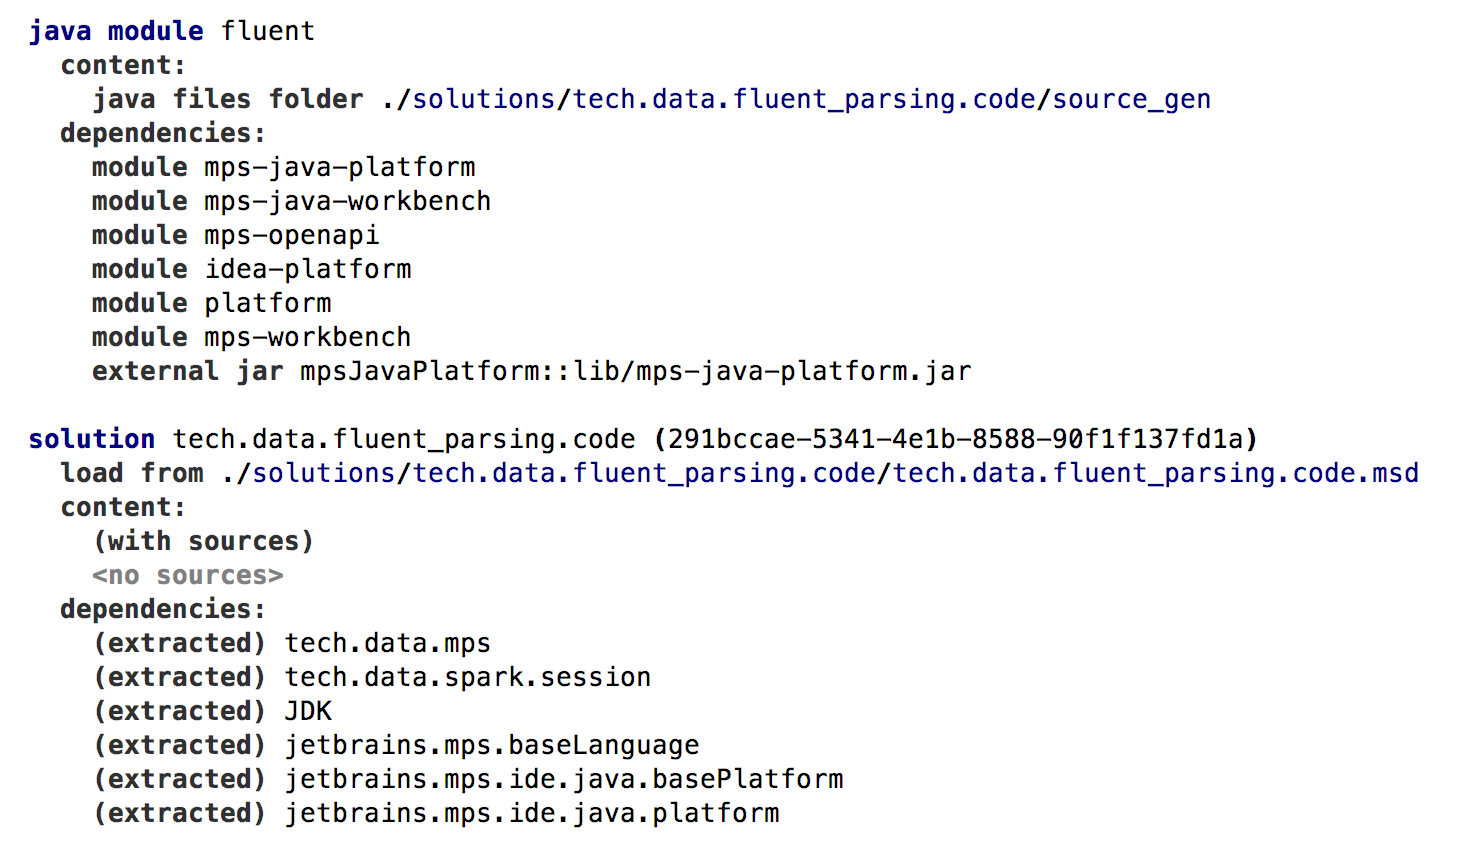Select the mps-java-platform module dependency
This screenshot has height=844, width=1470.
click(339, 167)
